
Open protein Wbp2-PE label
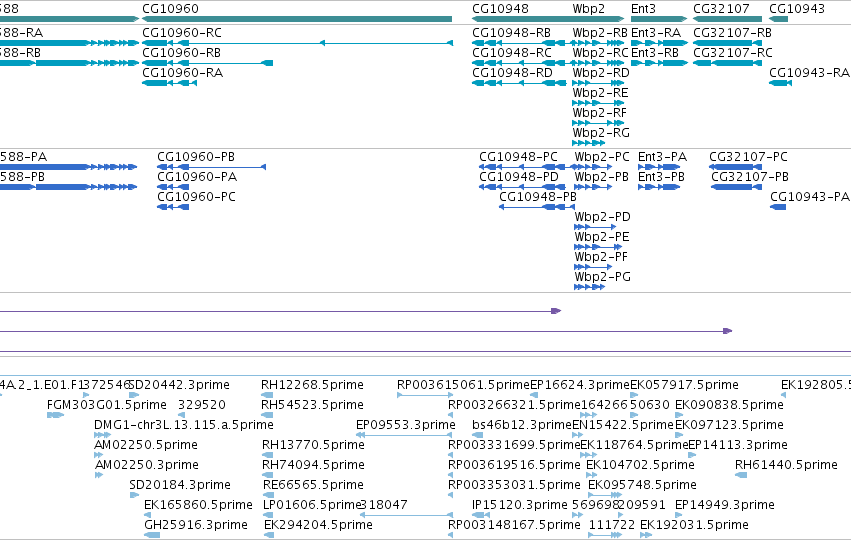pyautogui.click(x=602, y=237)
